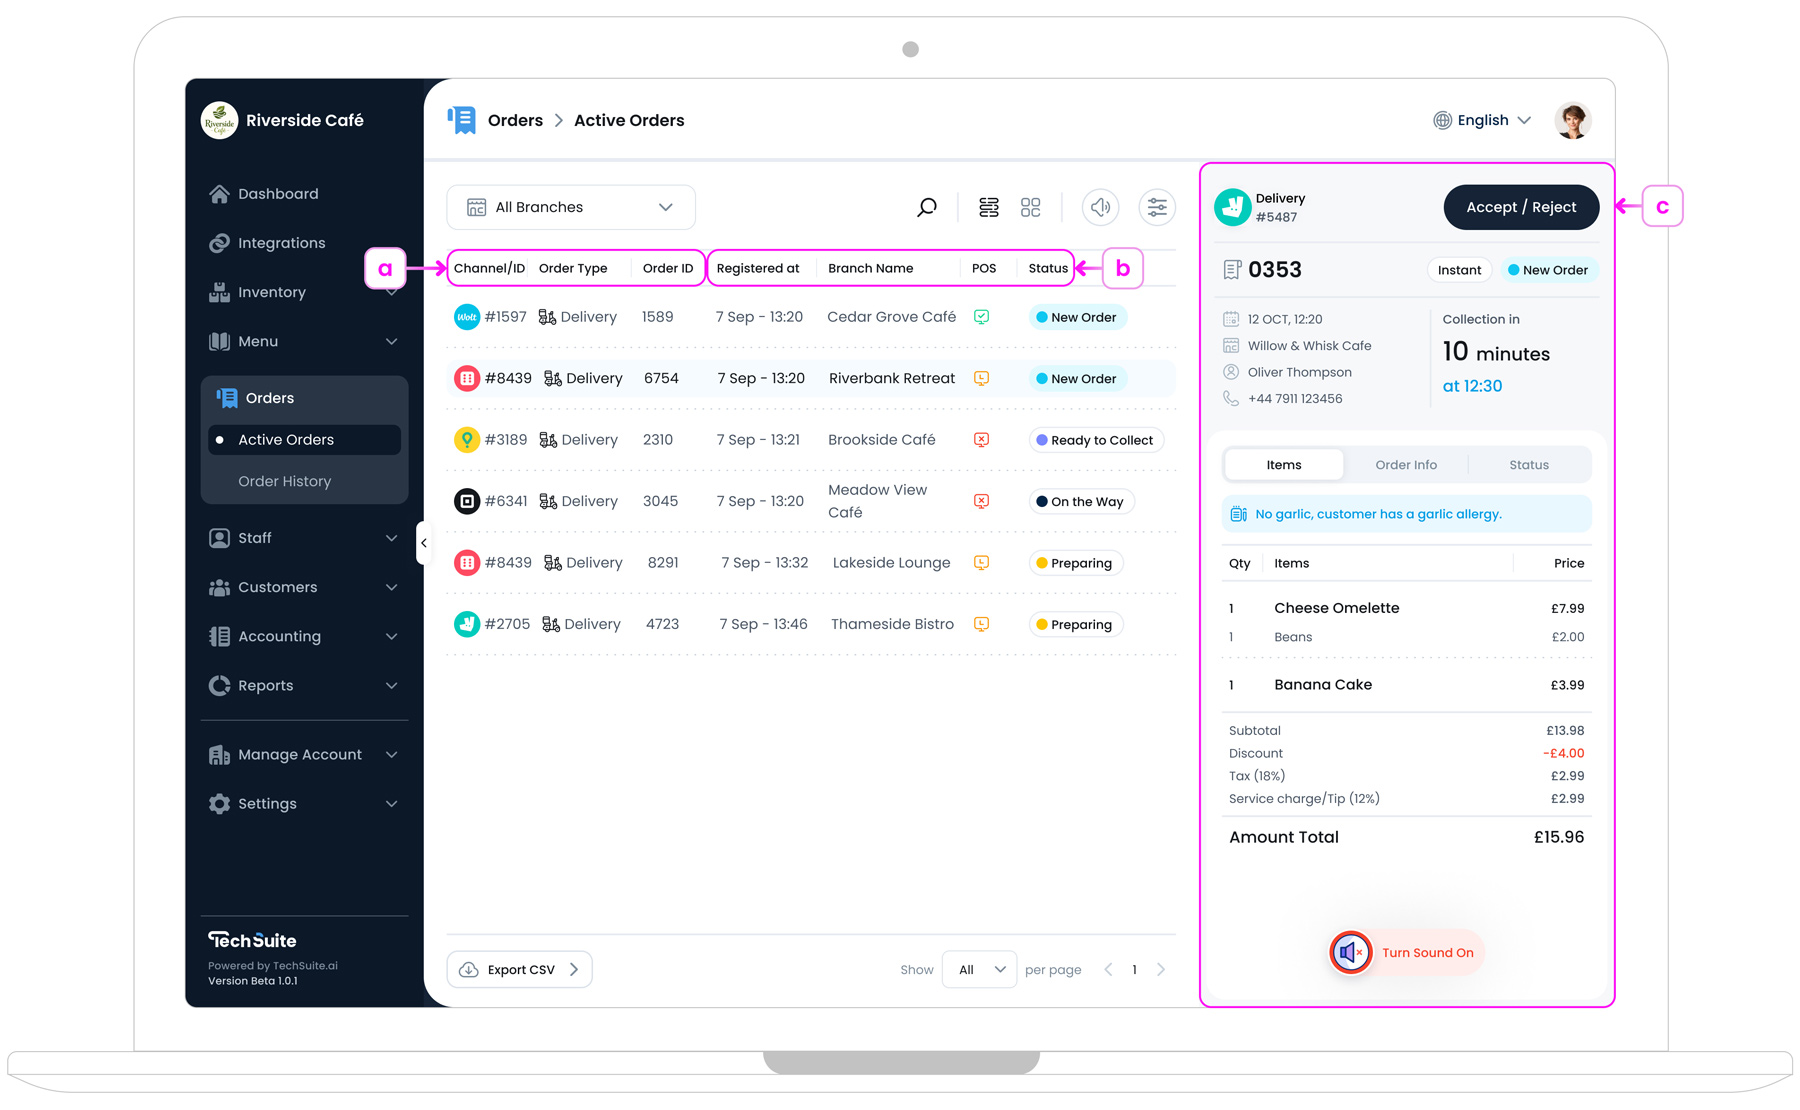Screen dimensions: 1800x1110
Task: Open the All Branches dropdown
Action: coord(570,207)
